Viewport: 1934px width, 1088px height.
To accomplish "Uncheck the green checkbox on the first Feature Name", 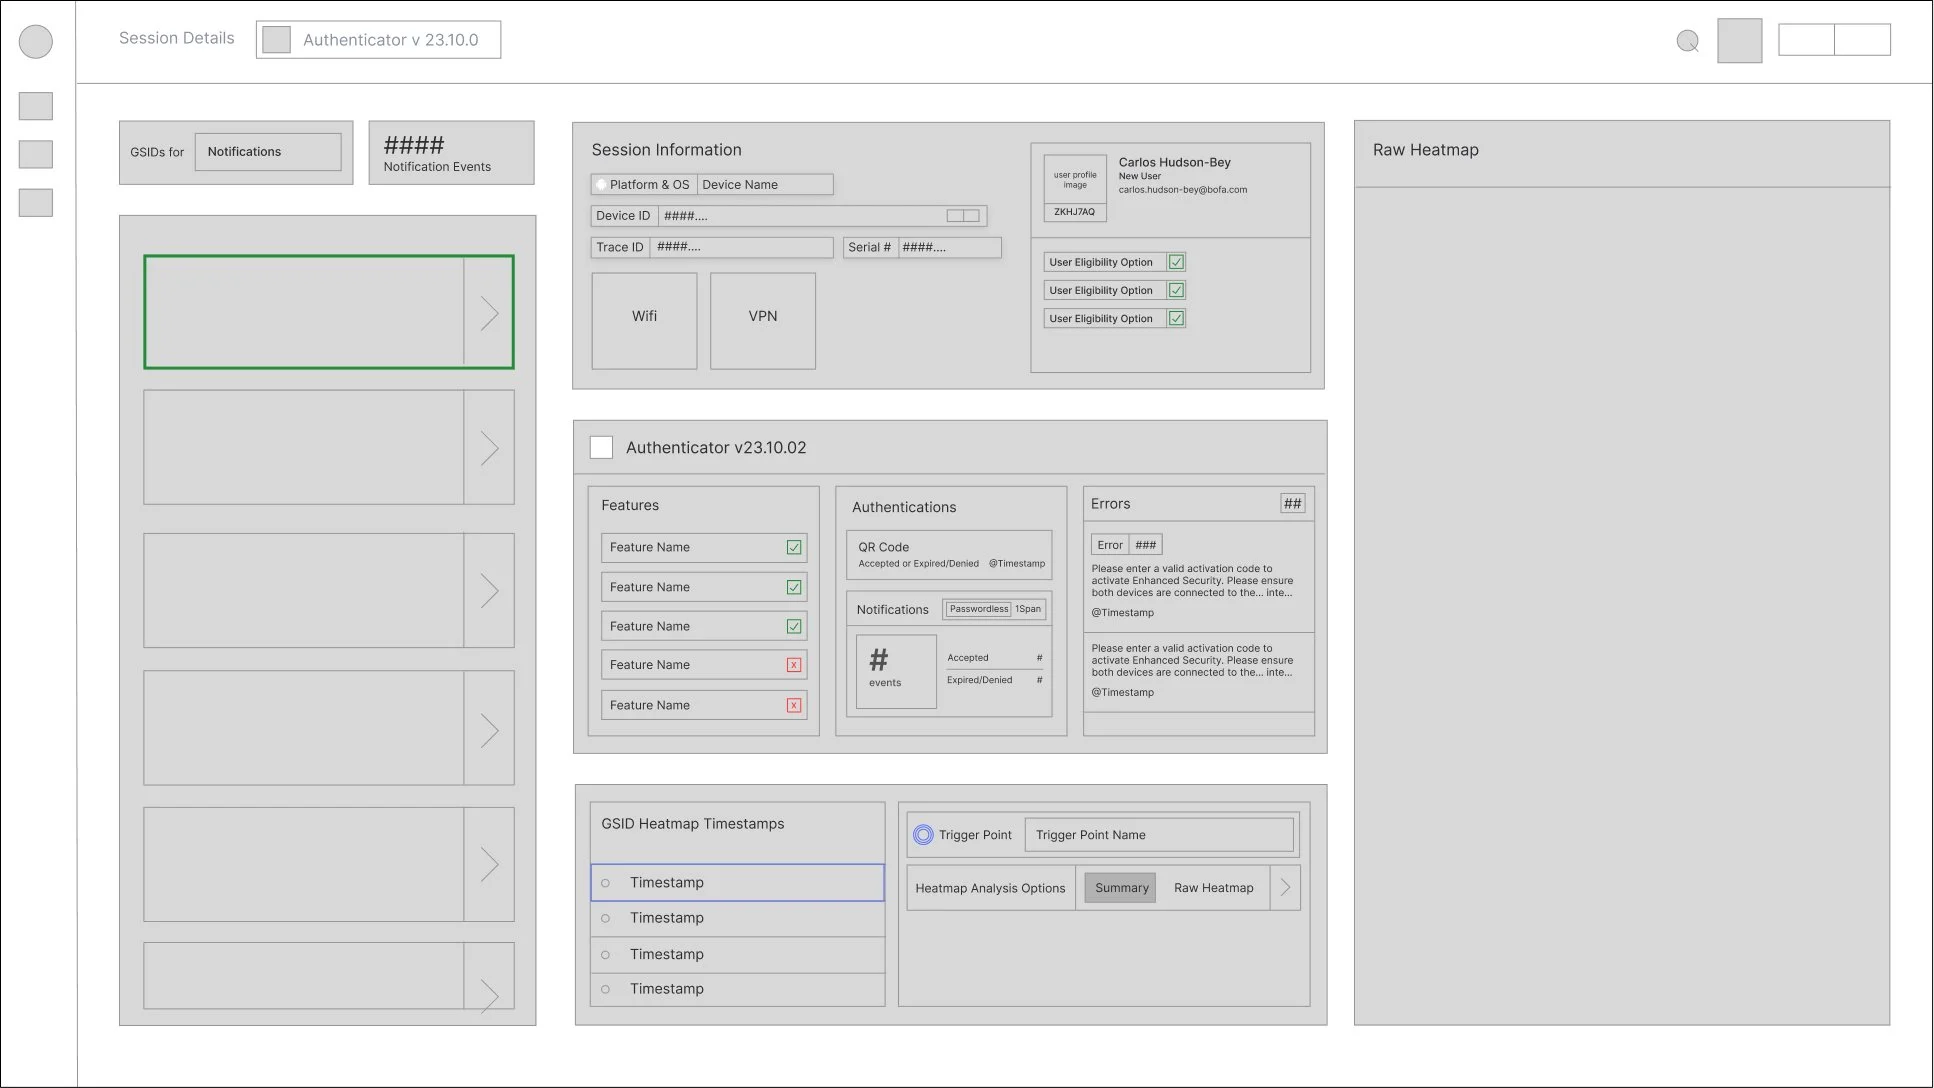I will click(793, 547).
